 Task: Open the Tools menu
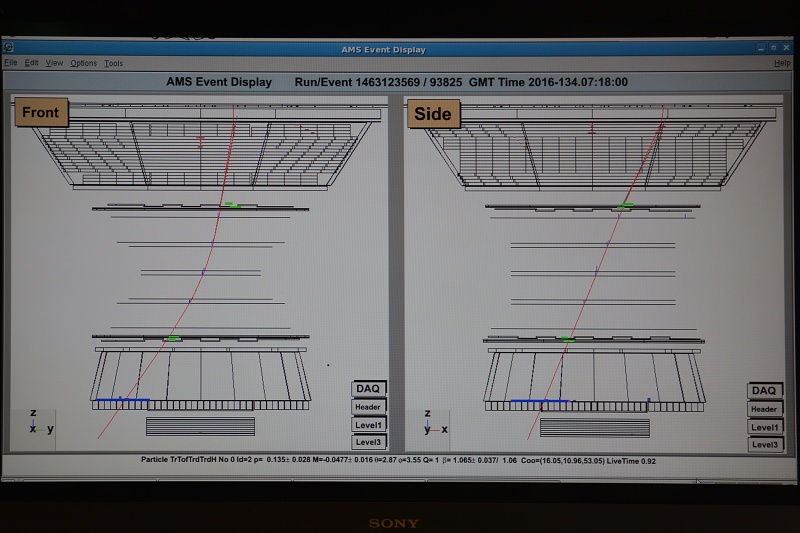coord(113,63)
